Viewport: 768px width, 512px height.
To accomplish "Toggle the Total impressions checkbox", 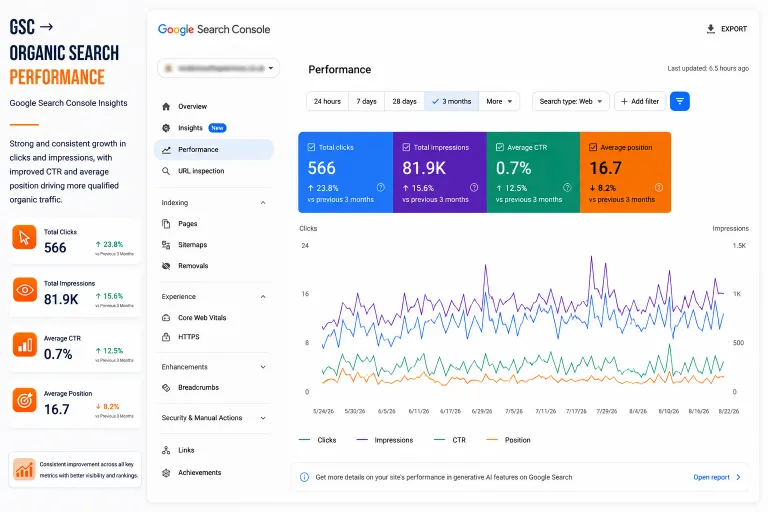I will 406,147.
